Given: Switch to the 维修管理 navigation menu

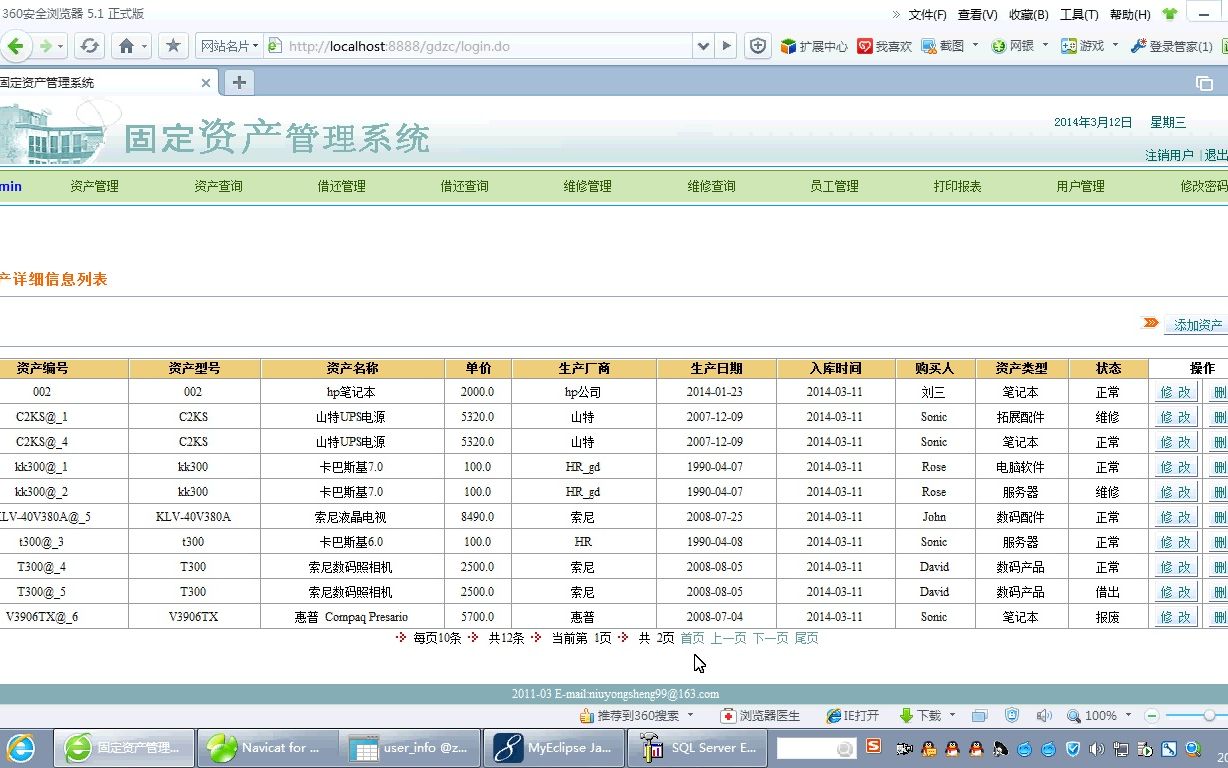Looking at the screenshot, I should click(587, 186).
